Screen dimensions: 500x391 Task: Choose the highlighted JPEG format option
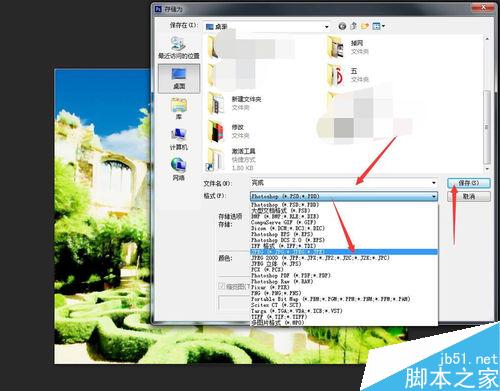click(x=344, y=252)
